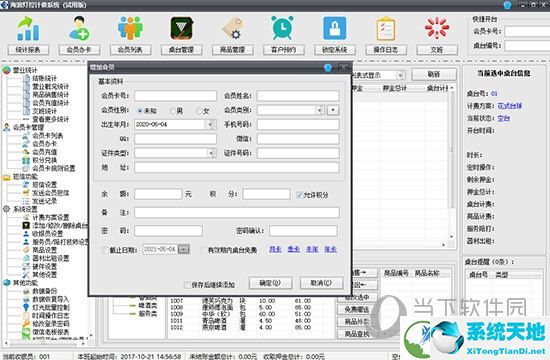This screenshot has width=550, height=360.
Task: Click the 季卡 link
Action: coord(294,249)
